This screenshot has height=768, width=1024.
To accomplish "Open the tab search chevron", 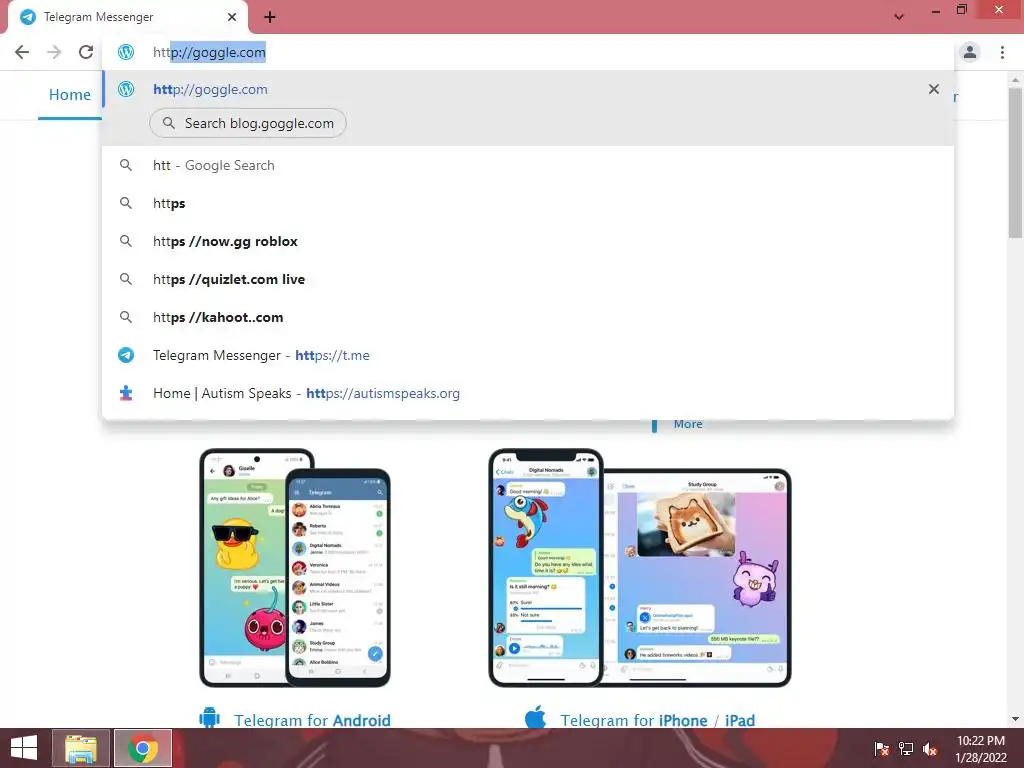I will [x=899, y=17].
